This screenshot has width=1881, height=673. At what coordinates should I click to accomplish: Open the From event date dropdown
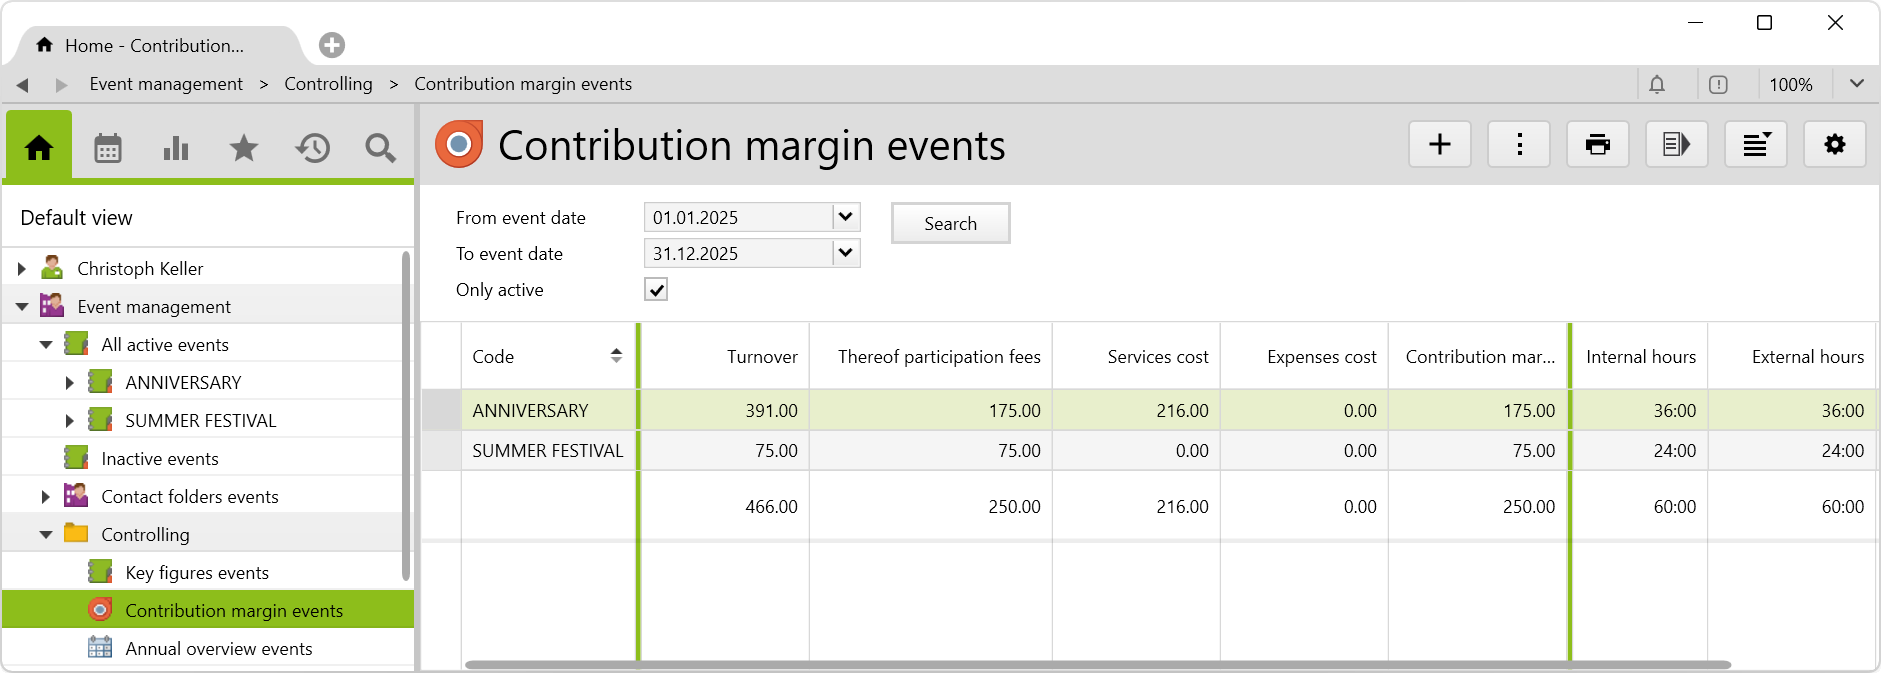tap(846, 217)
